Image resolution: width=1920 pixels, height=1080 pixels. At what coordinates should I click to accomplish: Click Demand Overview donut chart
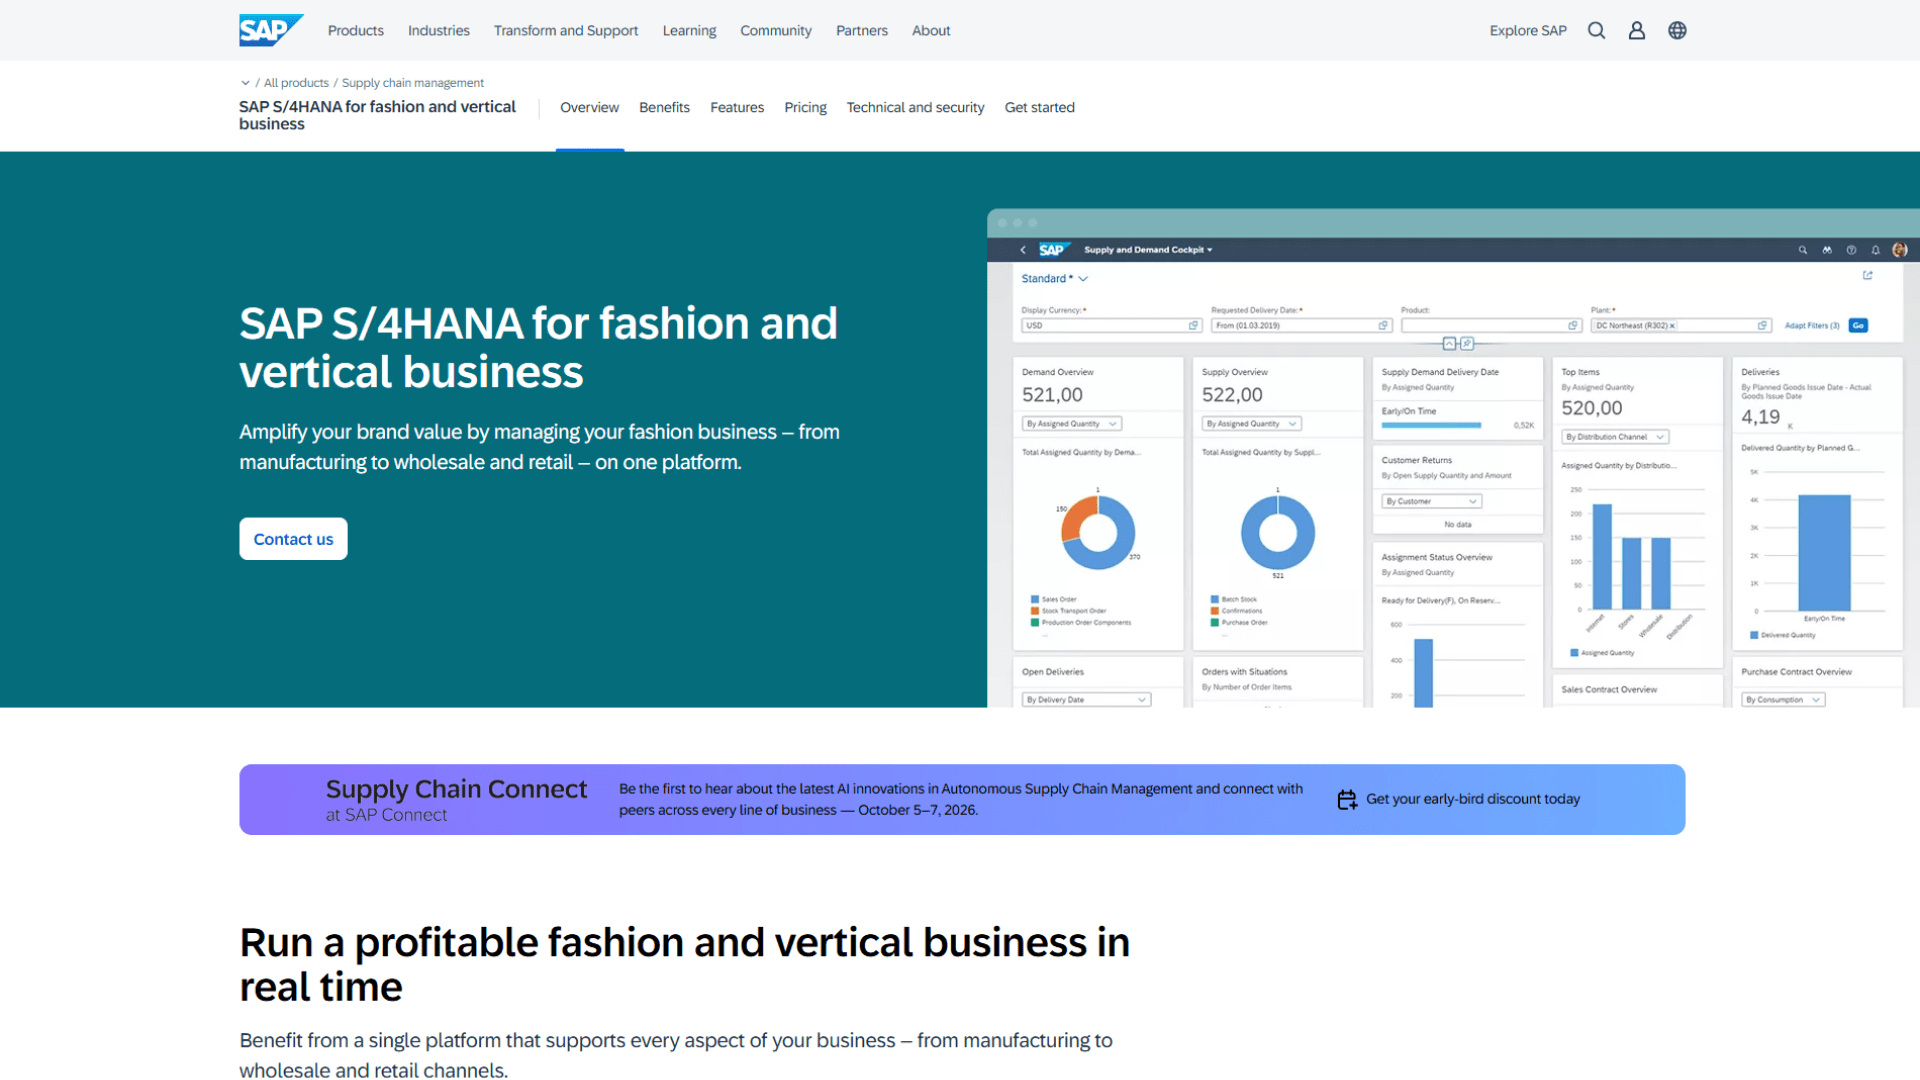point(1098,532)
